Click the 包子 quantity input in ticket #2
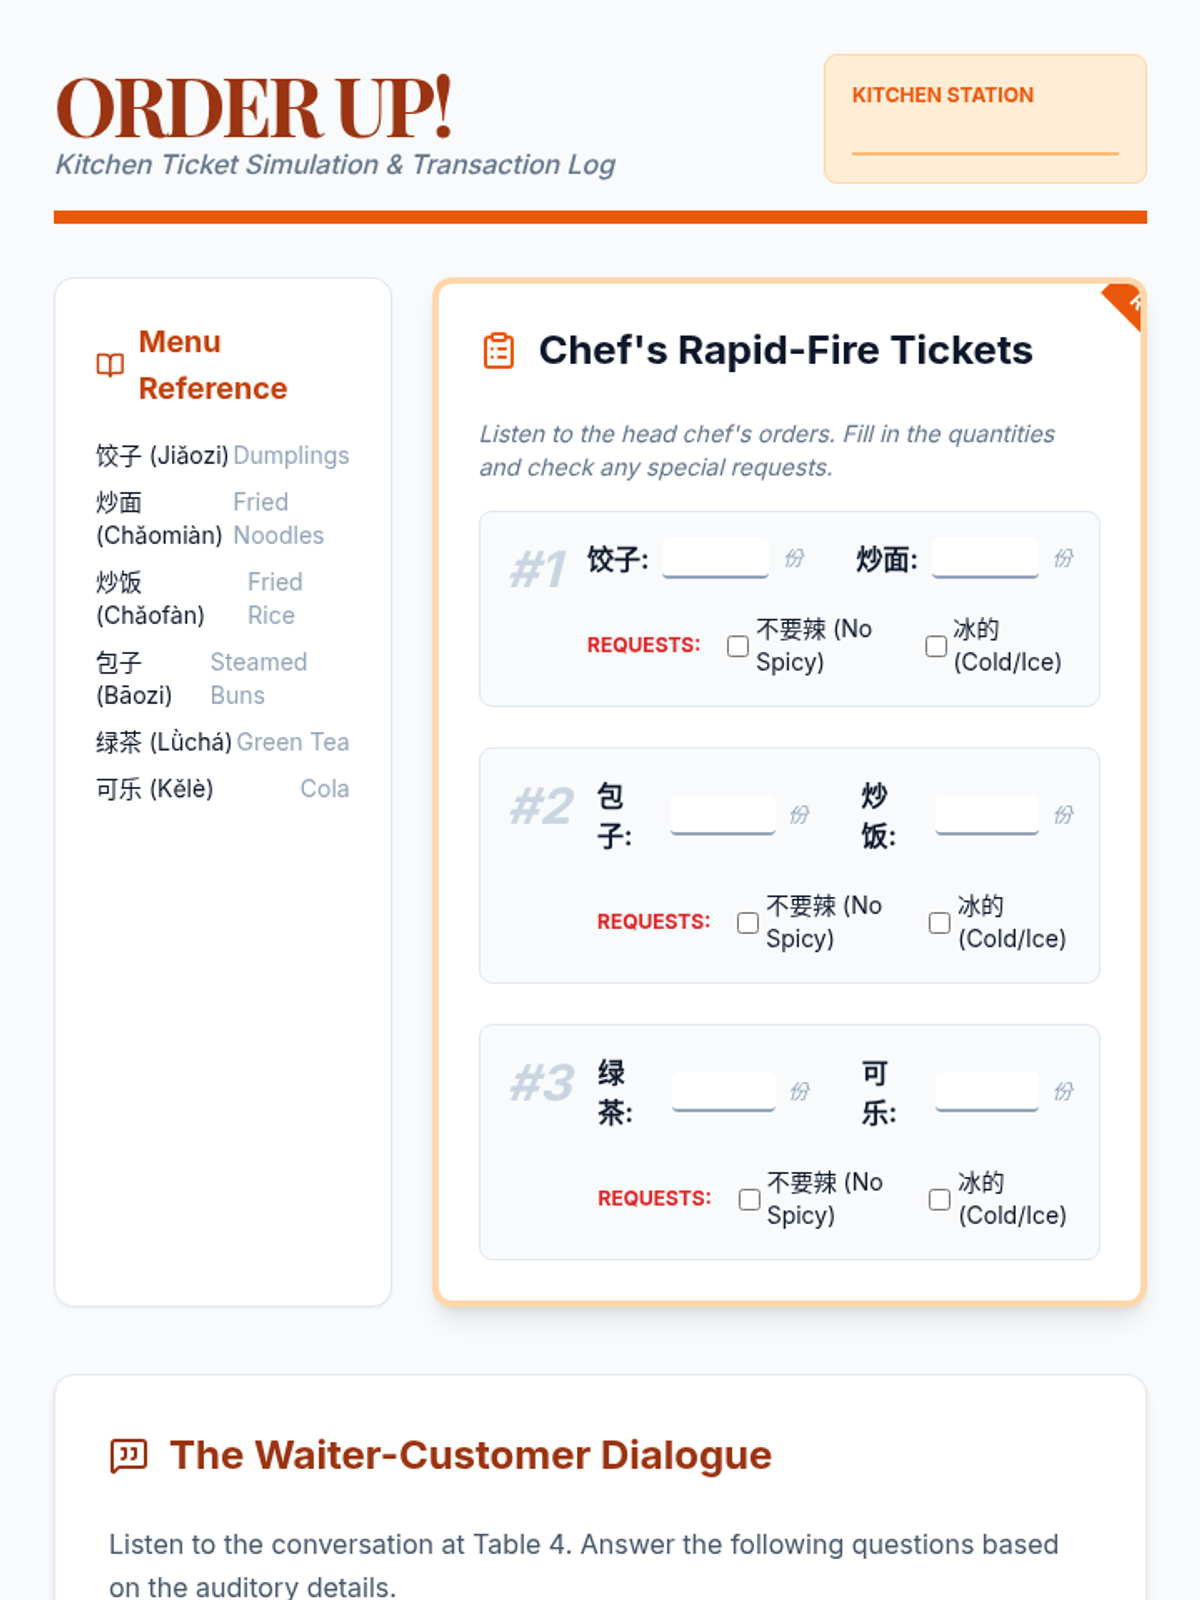 (x=723, y=814)
